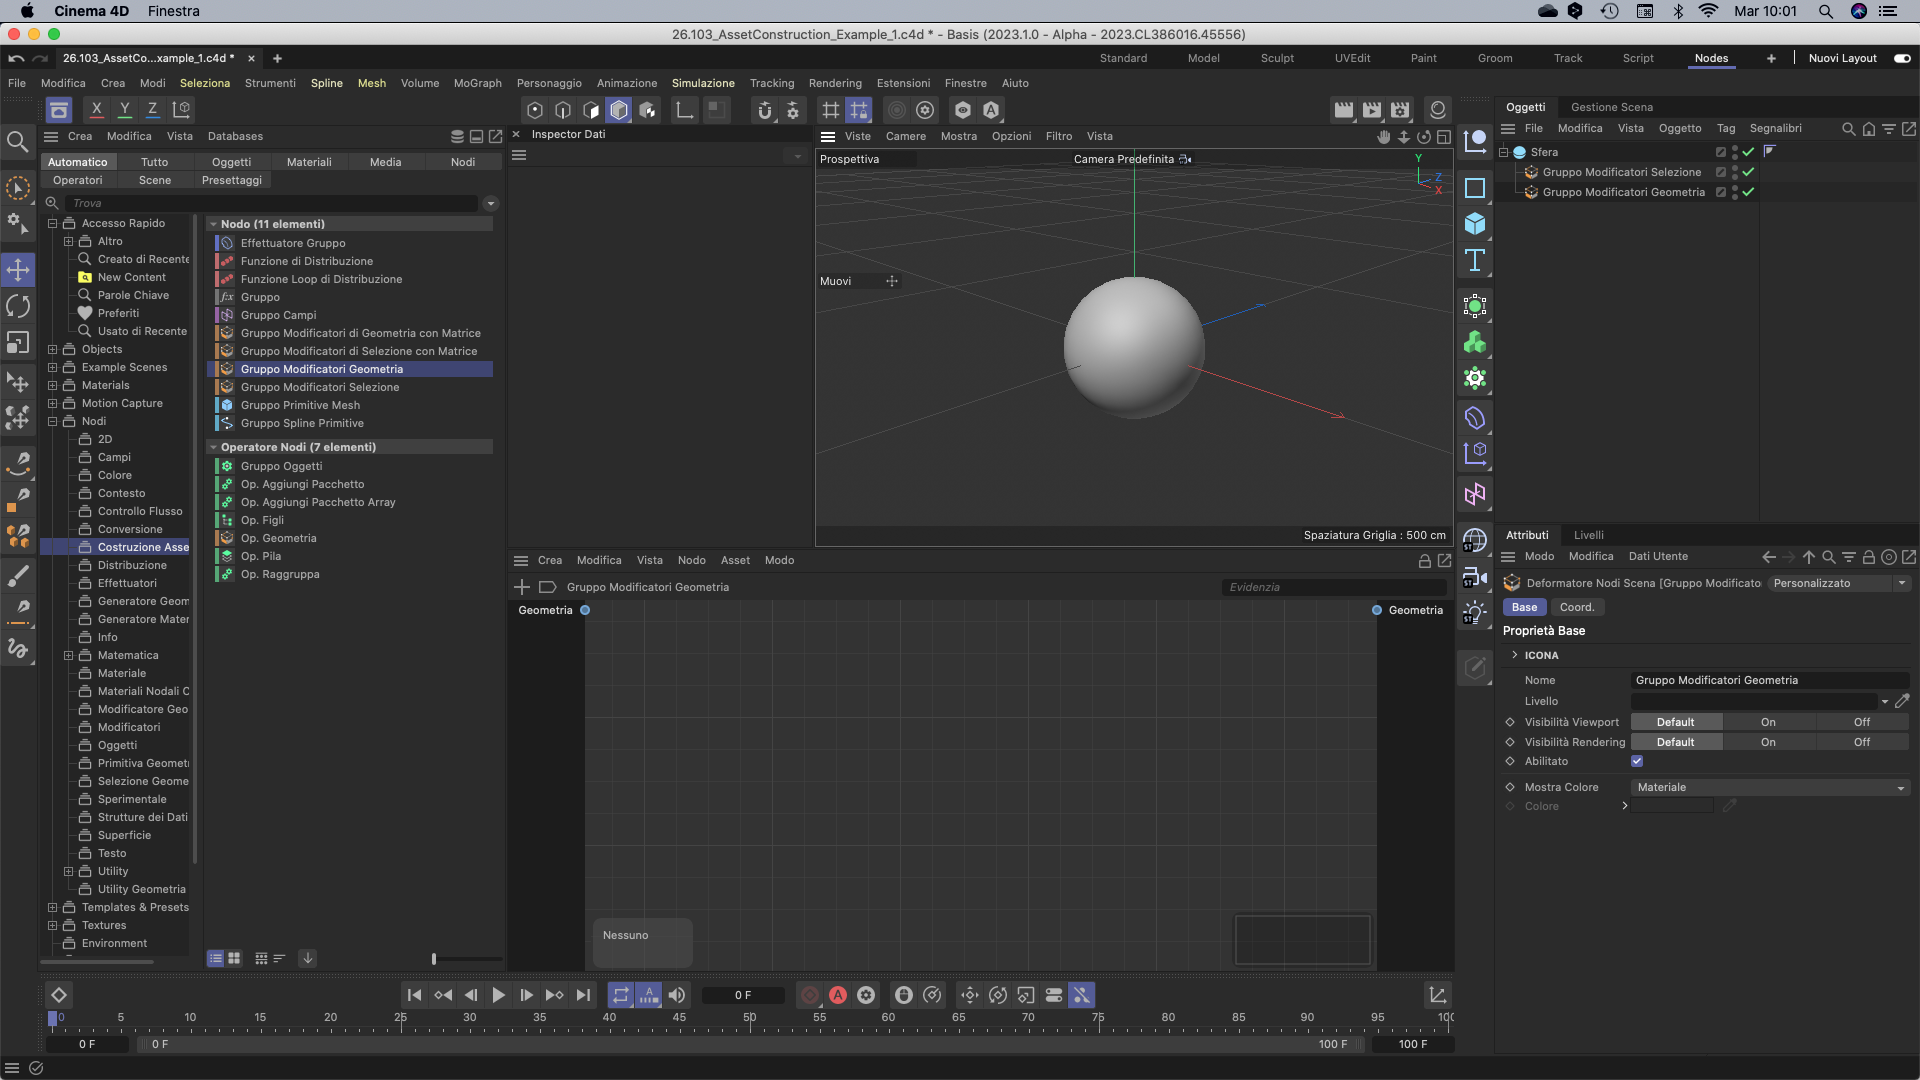Click the render view clapperboard icon
Image resolution: width=1920 pixels, height=1080 pixels.
1344,110
